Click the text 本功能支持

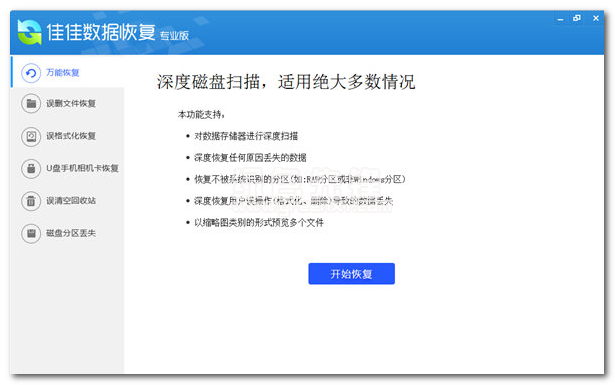[202, 114]
